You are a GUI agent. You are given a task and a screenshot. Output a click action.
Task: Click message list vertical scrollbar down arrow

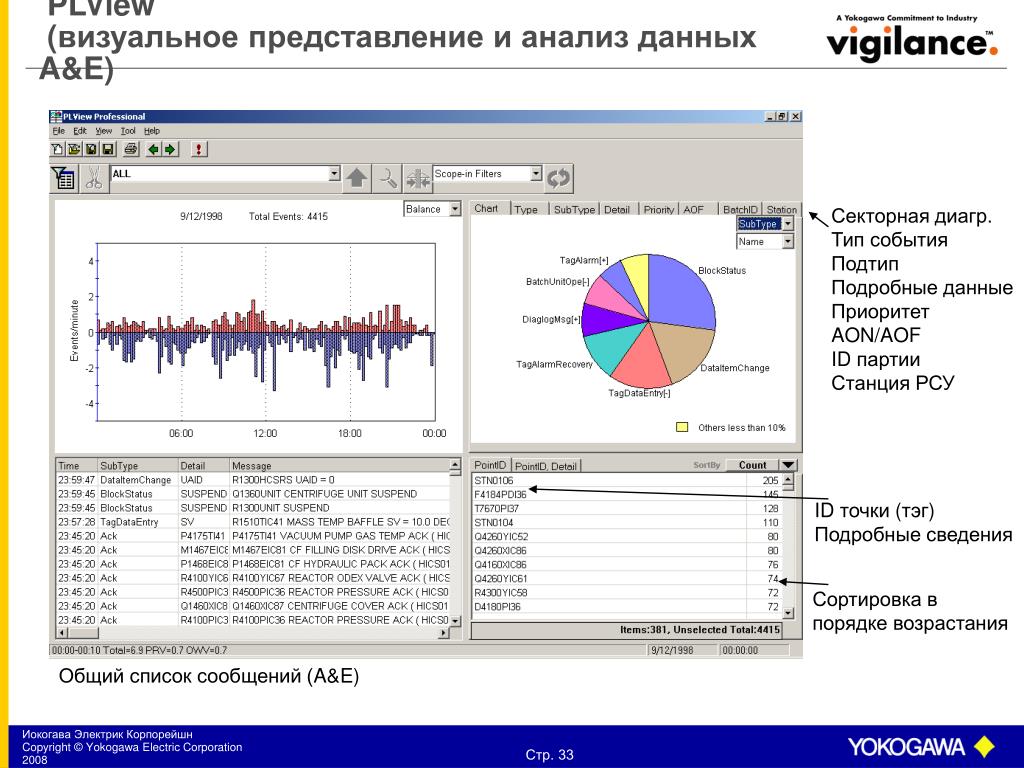click(455, 620)
